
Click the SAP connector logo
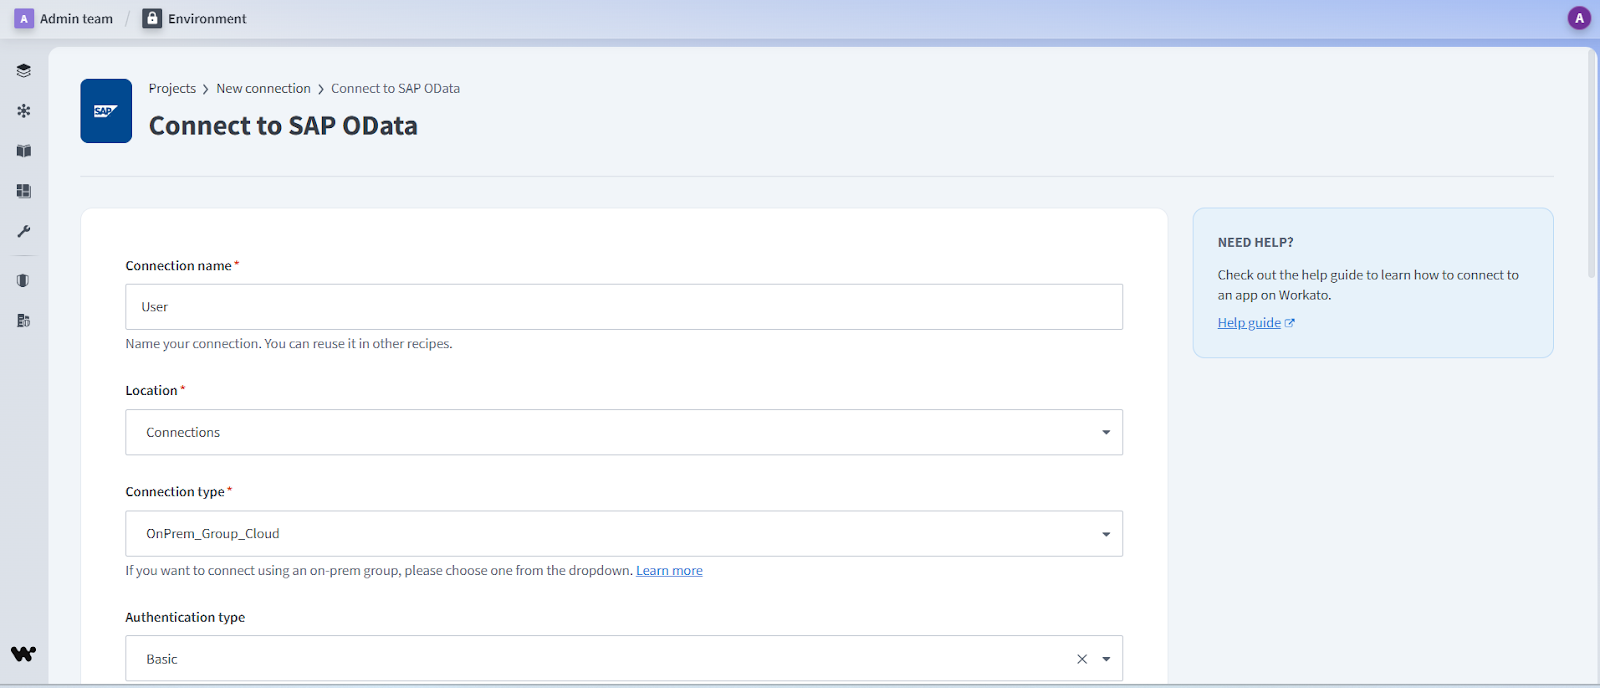[106, 111]
